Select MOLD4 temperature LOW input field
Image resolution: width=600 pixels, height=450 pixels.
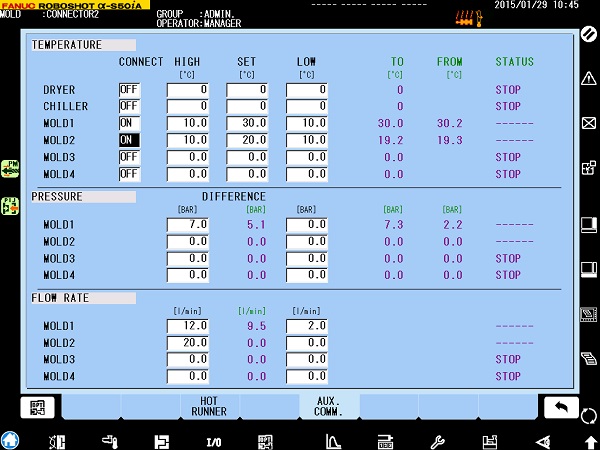307,174
